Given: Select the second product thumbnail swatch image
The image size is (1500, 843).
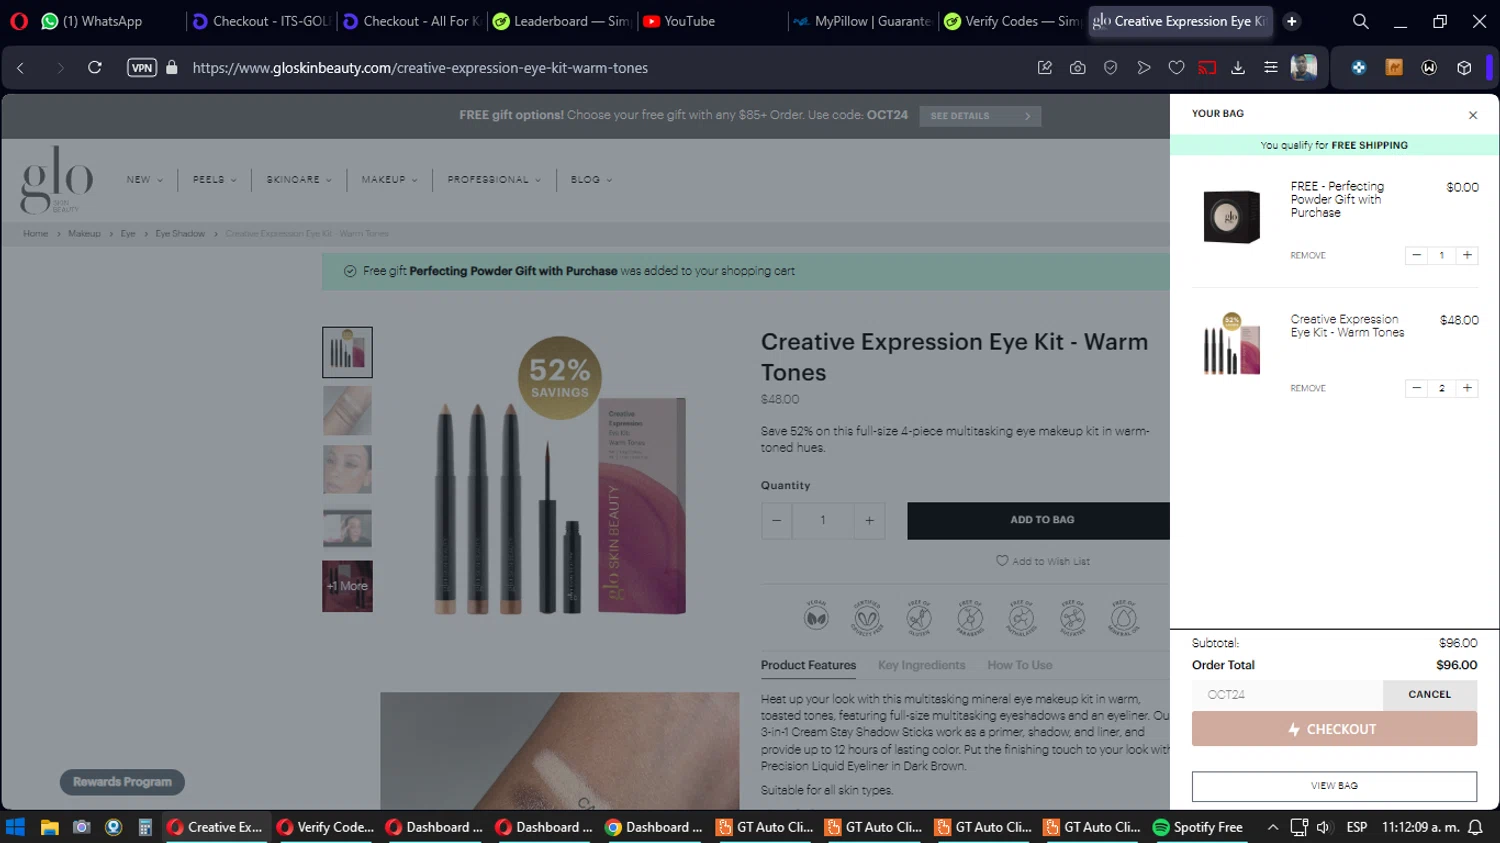Looking at the screenshot, I should pos(347,411).
